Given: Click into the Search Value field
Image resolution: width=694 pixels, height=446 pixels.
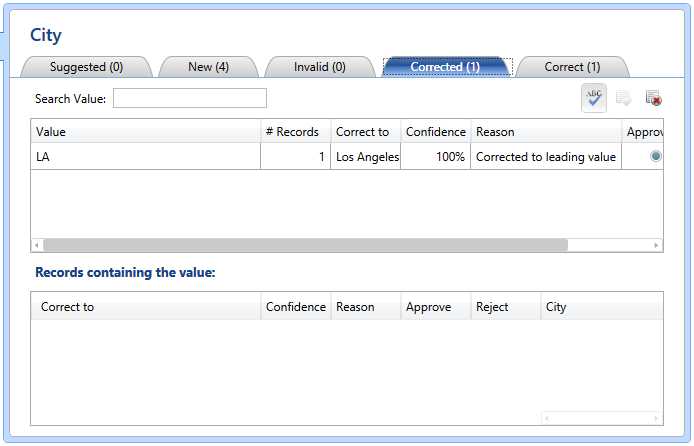Looking at the screenshot, I should pyautogui.click(x=190, y=98).
